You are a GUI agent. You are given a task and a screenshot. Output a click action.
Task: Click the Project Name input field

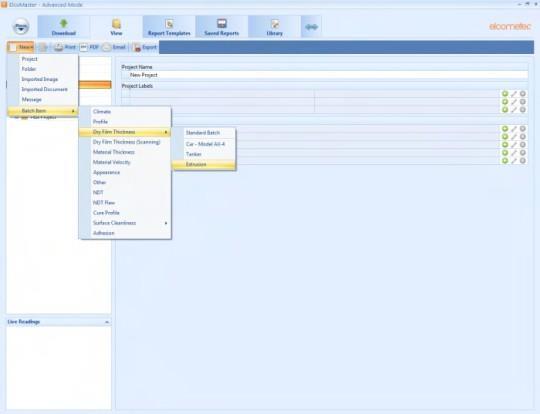pos(325,75)
